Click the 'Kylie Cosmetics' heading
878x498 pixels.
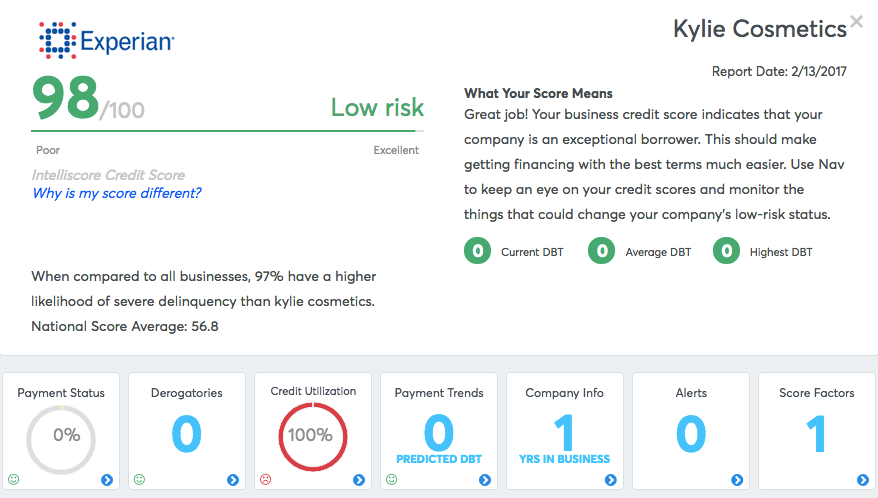click(x=760, y=29)
